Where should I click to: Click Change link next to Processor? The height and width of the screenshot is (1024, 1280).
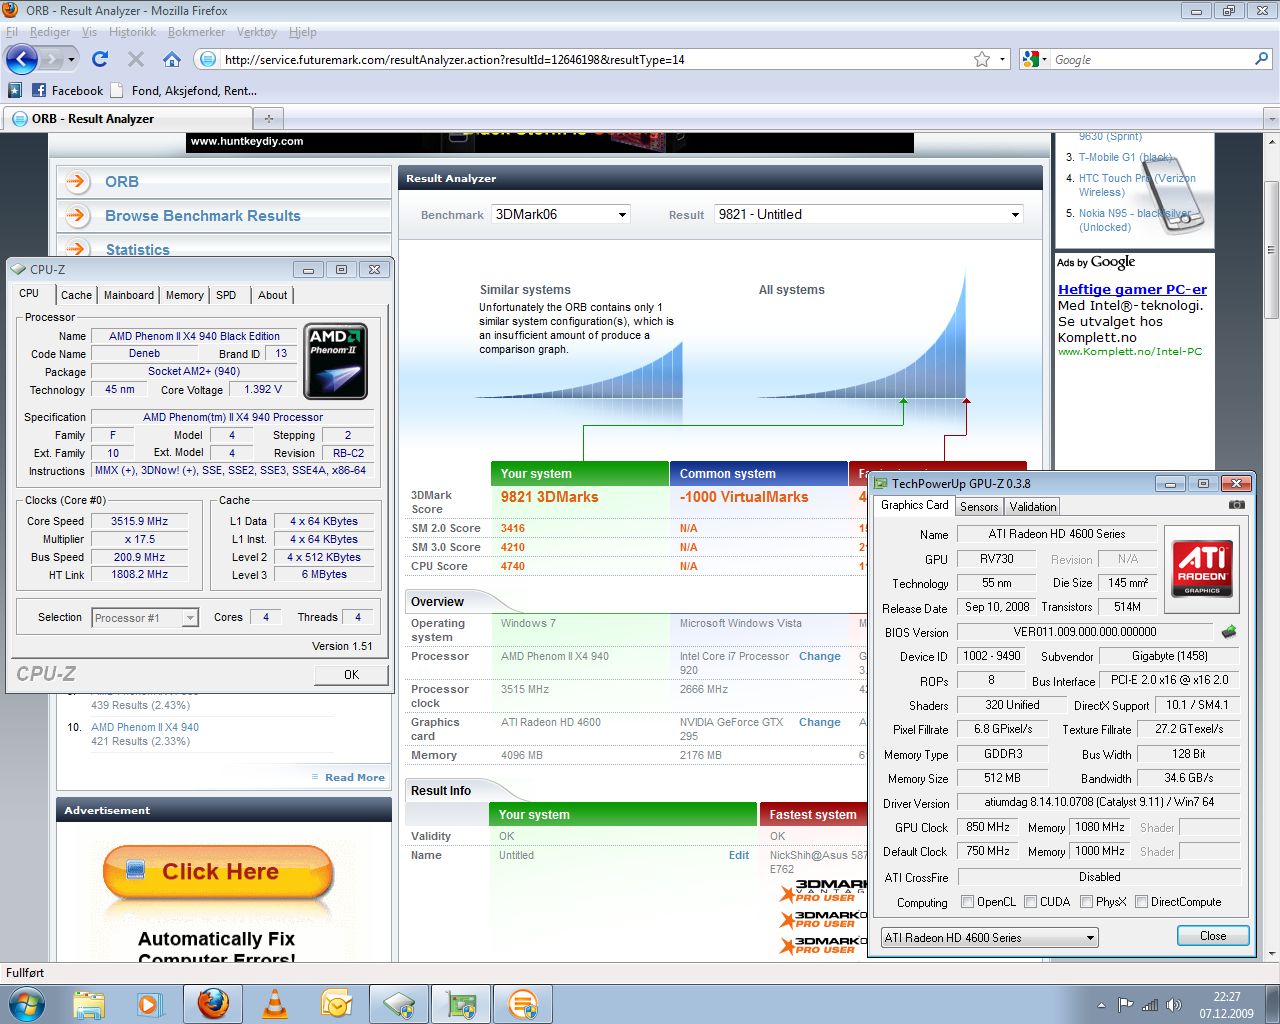(820, 656)
